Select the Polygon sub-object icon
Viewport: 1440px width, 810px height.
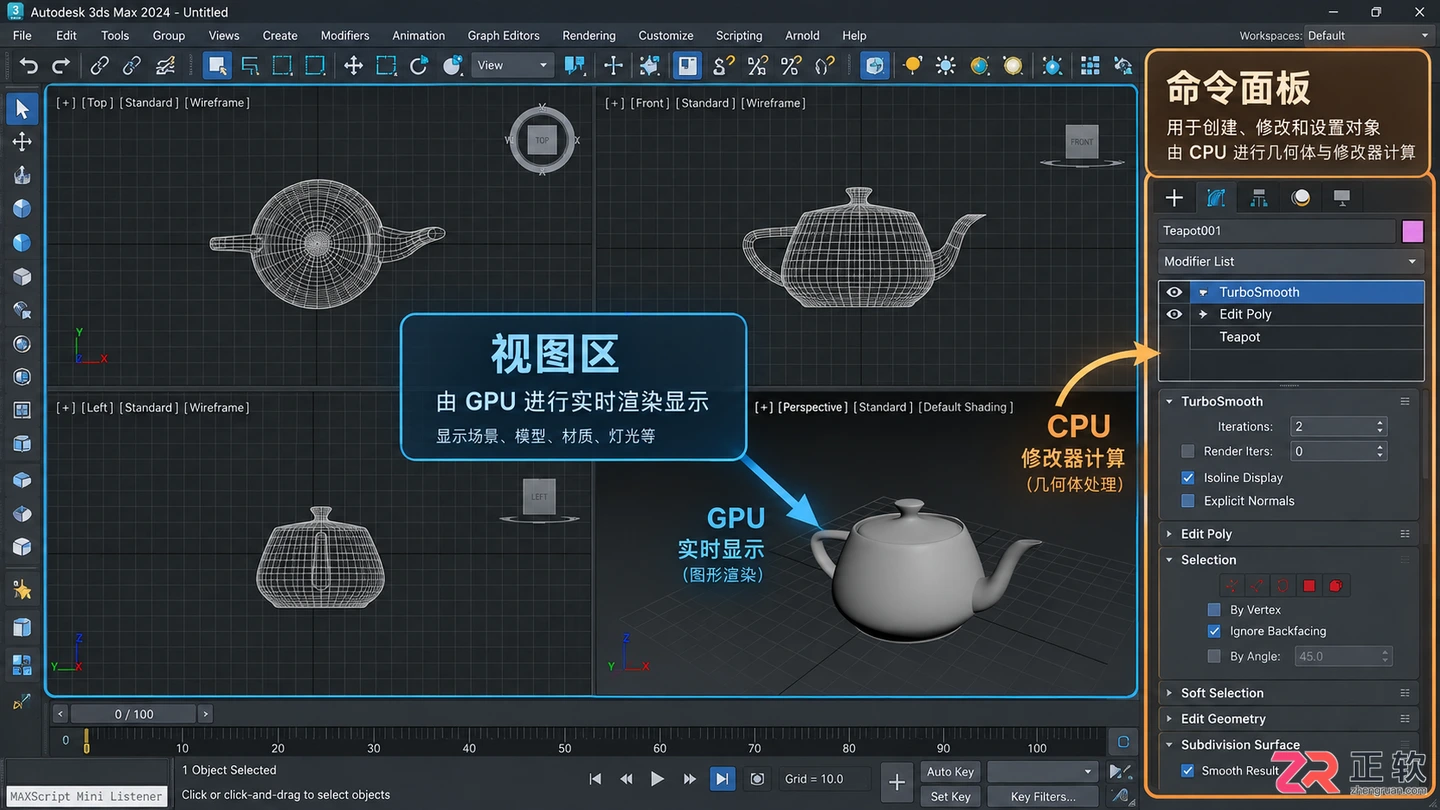tap(1309, 586)
